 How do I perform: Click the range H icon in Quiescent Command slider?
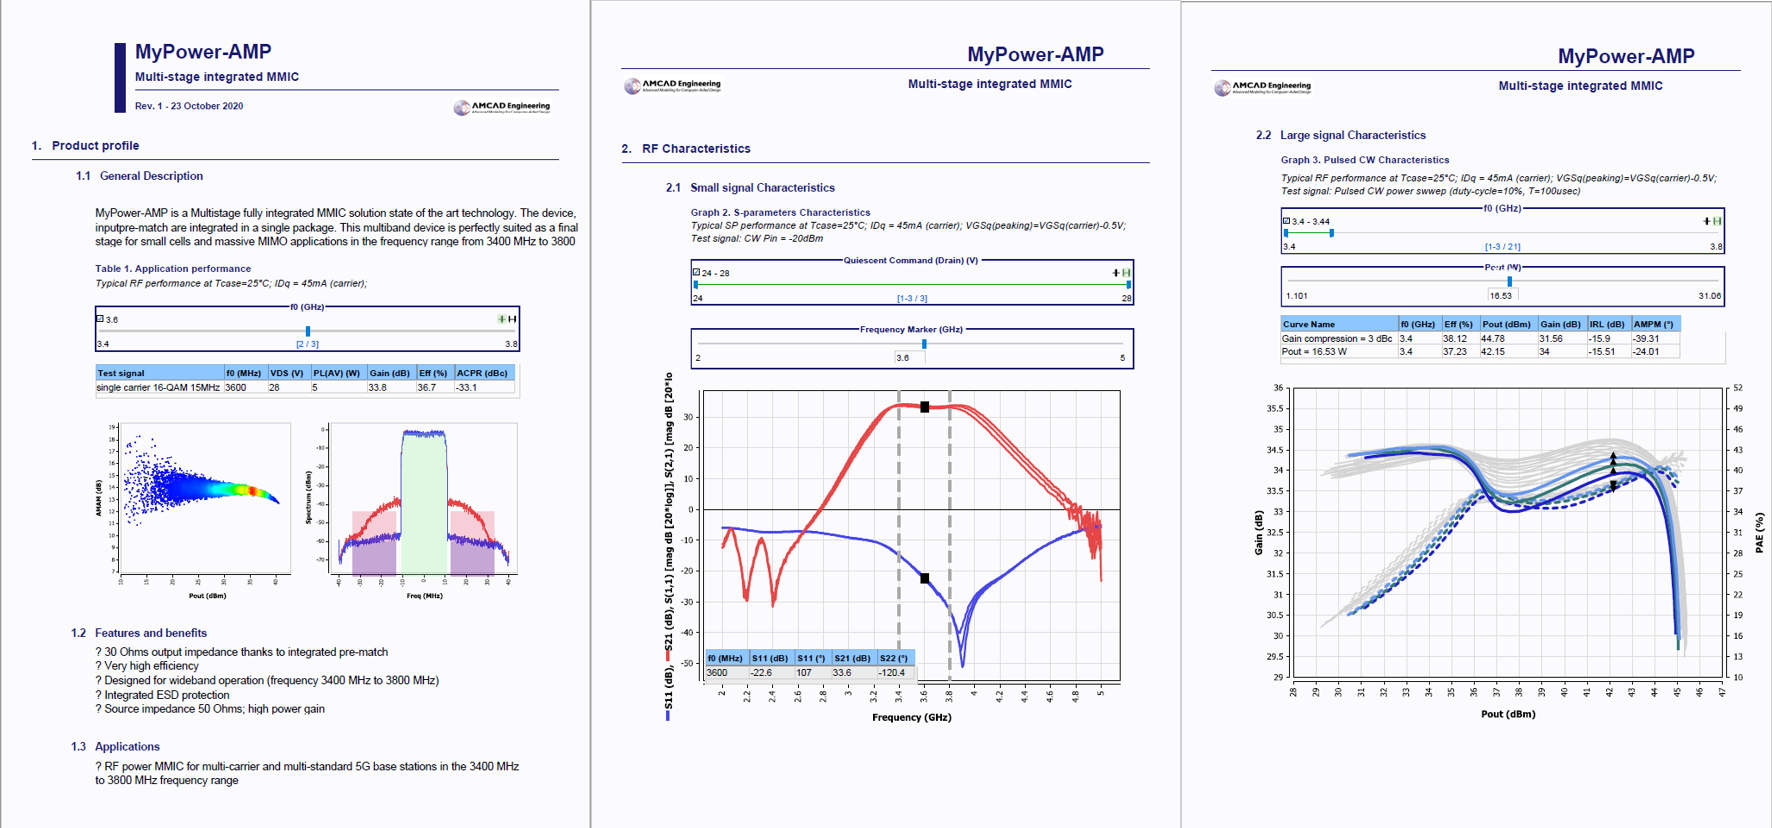click(1126, 272)
